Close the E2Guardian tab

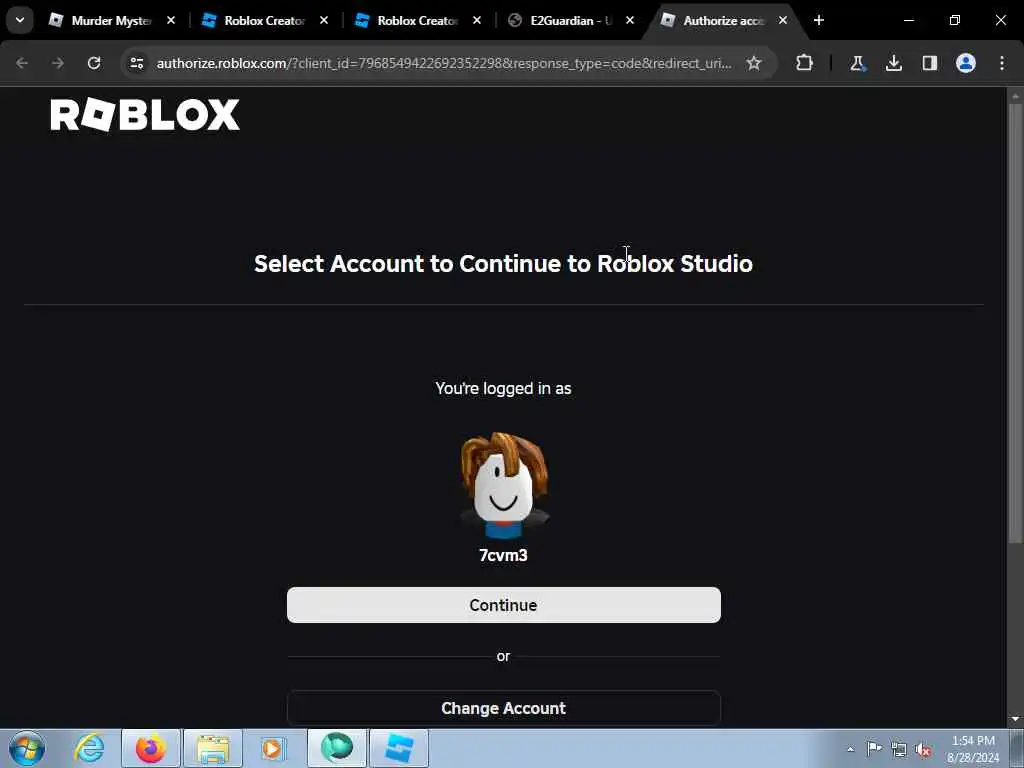pyautogui.click(x=630, y=21)
